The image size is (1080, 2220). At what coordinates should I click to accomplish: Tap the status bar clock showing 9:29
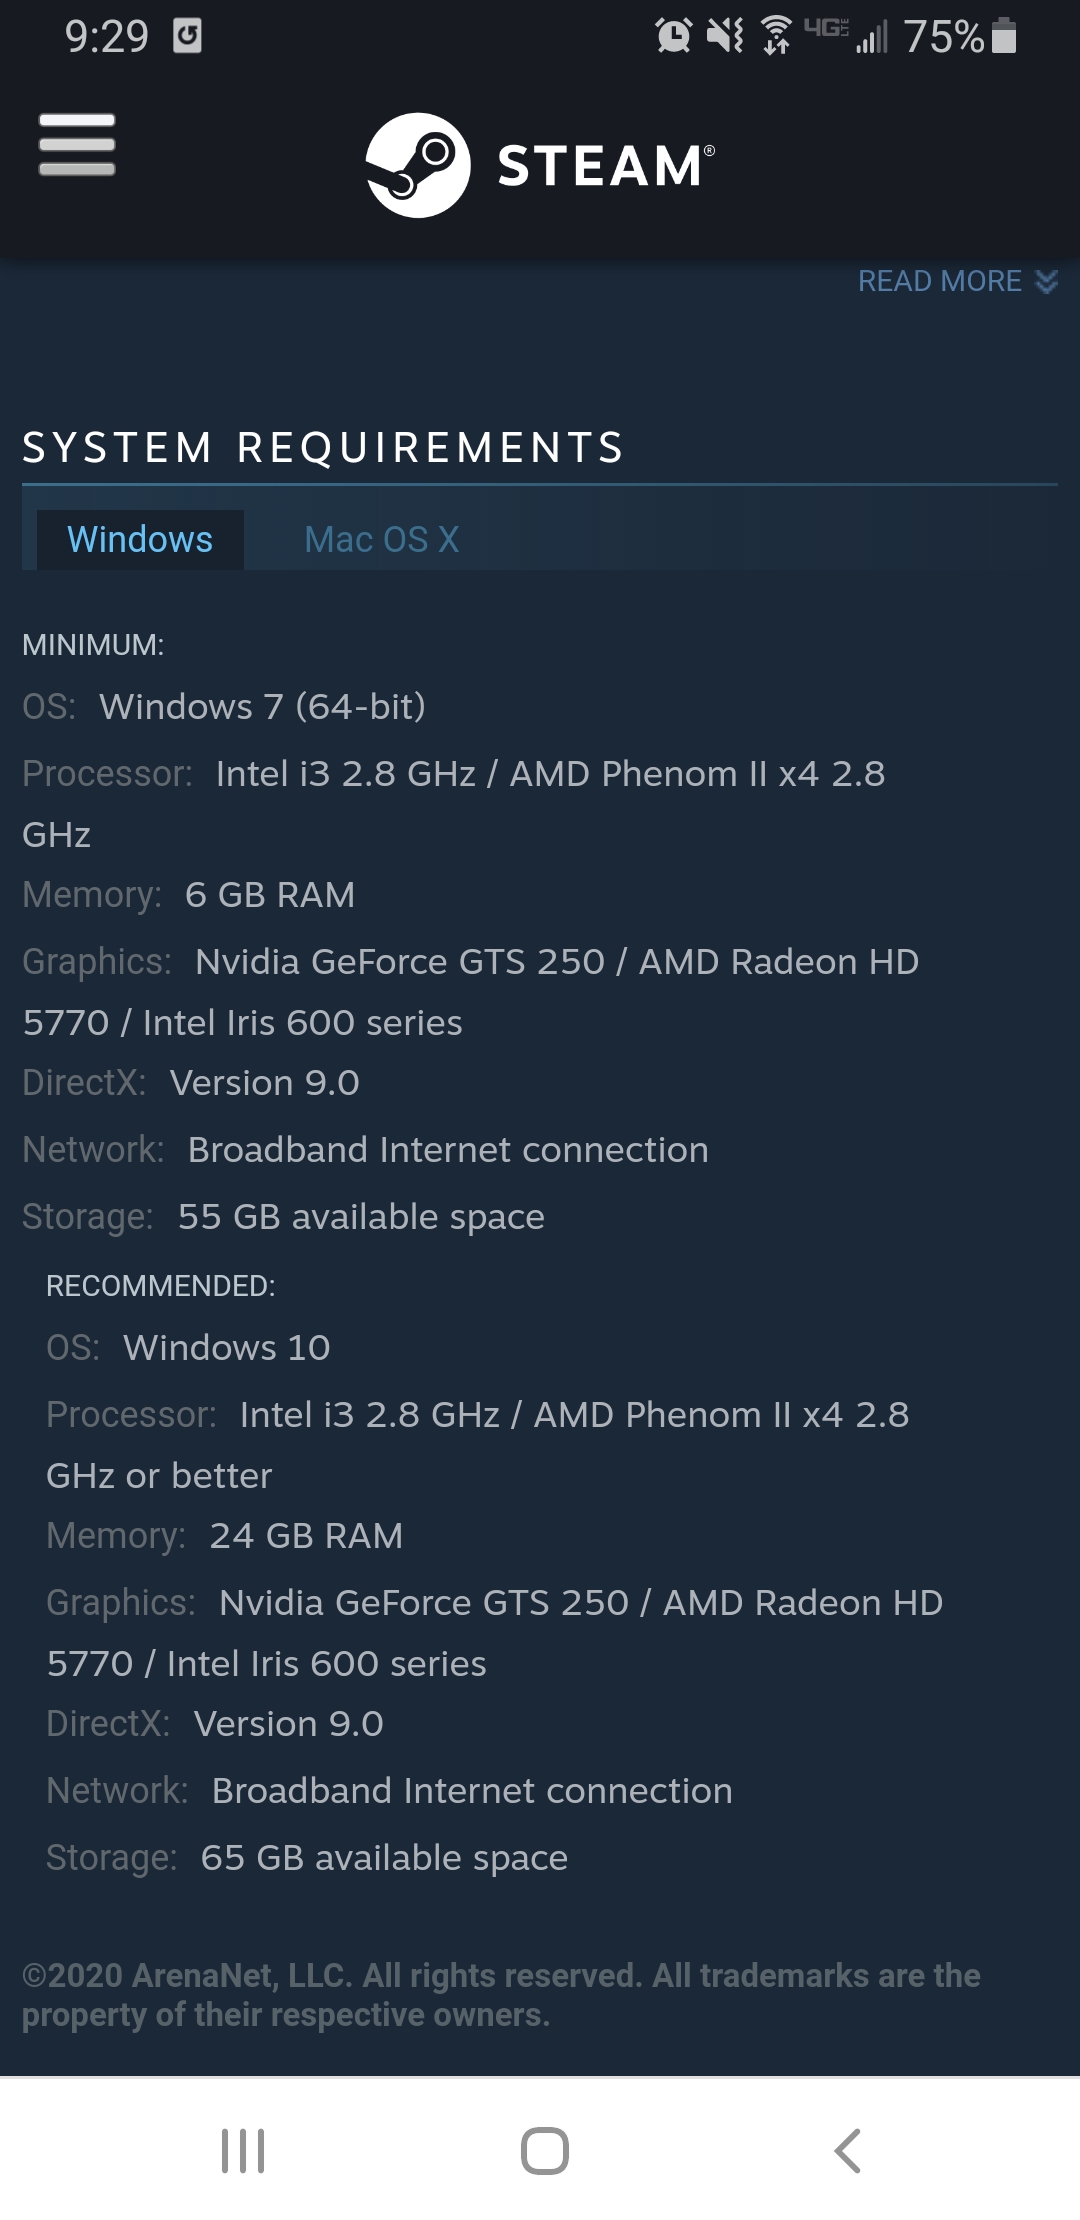click(110, 36)
